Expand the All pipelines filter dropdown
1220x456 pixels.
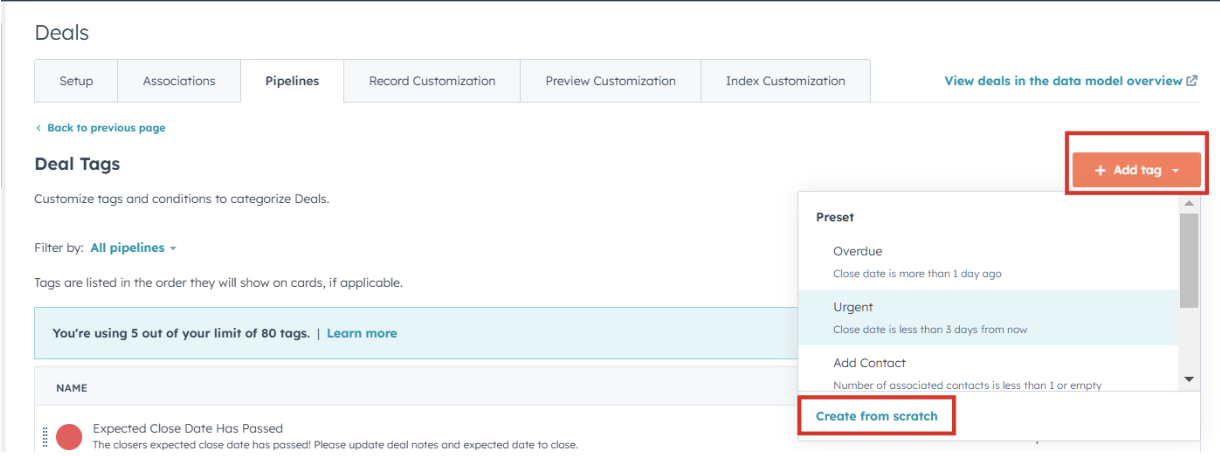[133, 248]
